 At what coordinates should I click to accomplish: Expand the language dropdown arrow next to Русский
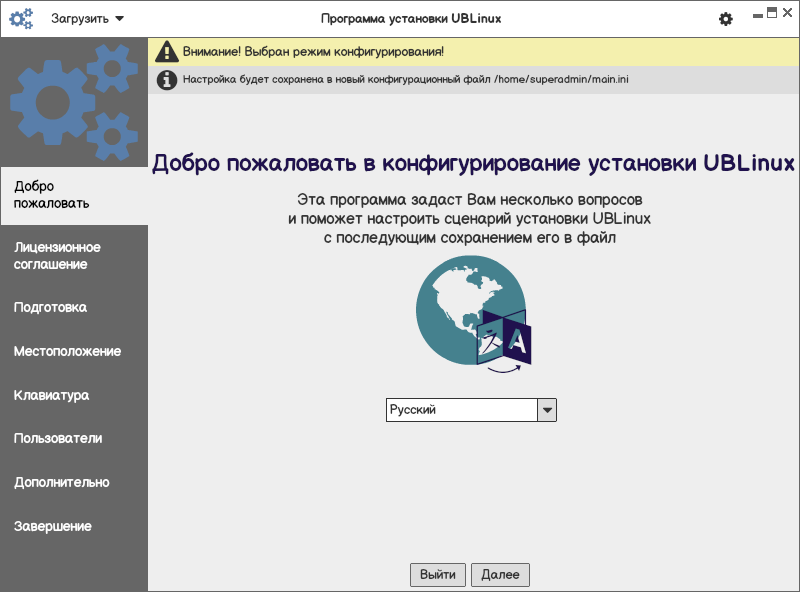(547, 410)
